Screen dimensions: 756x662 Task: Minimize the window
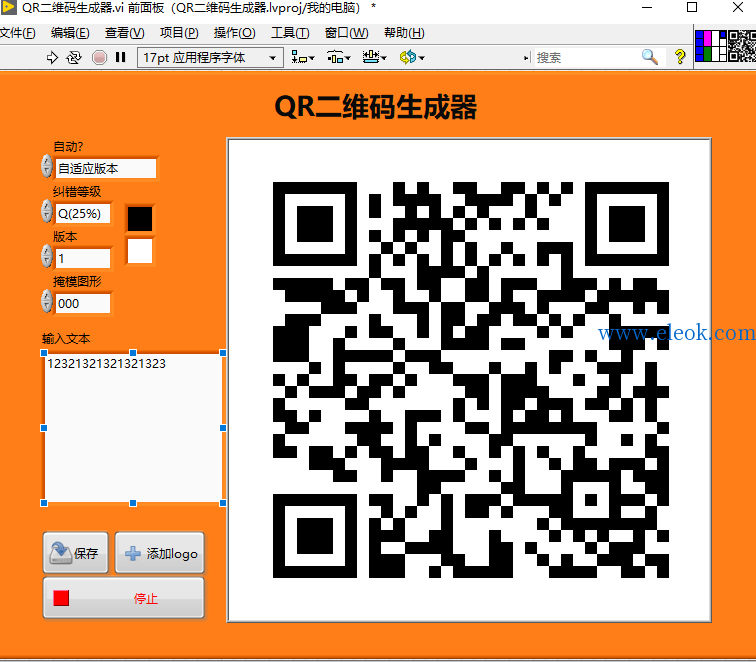coord(647,7)
